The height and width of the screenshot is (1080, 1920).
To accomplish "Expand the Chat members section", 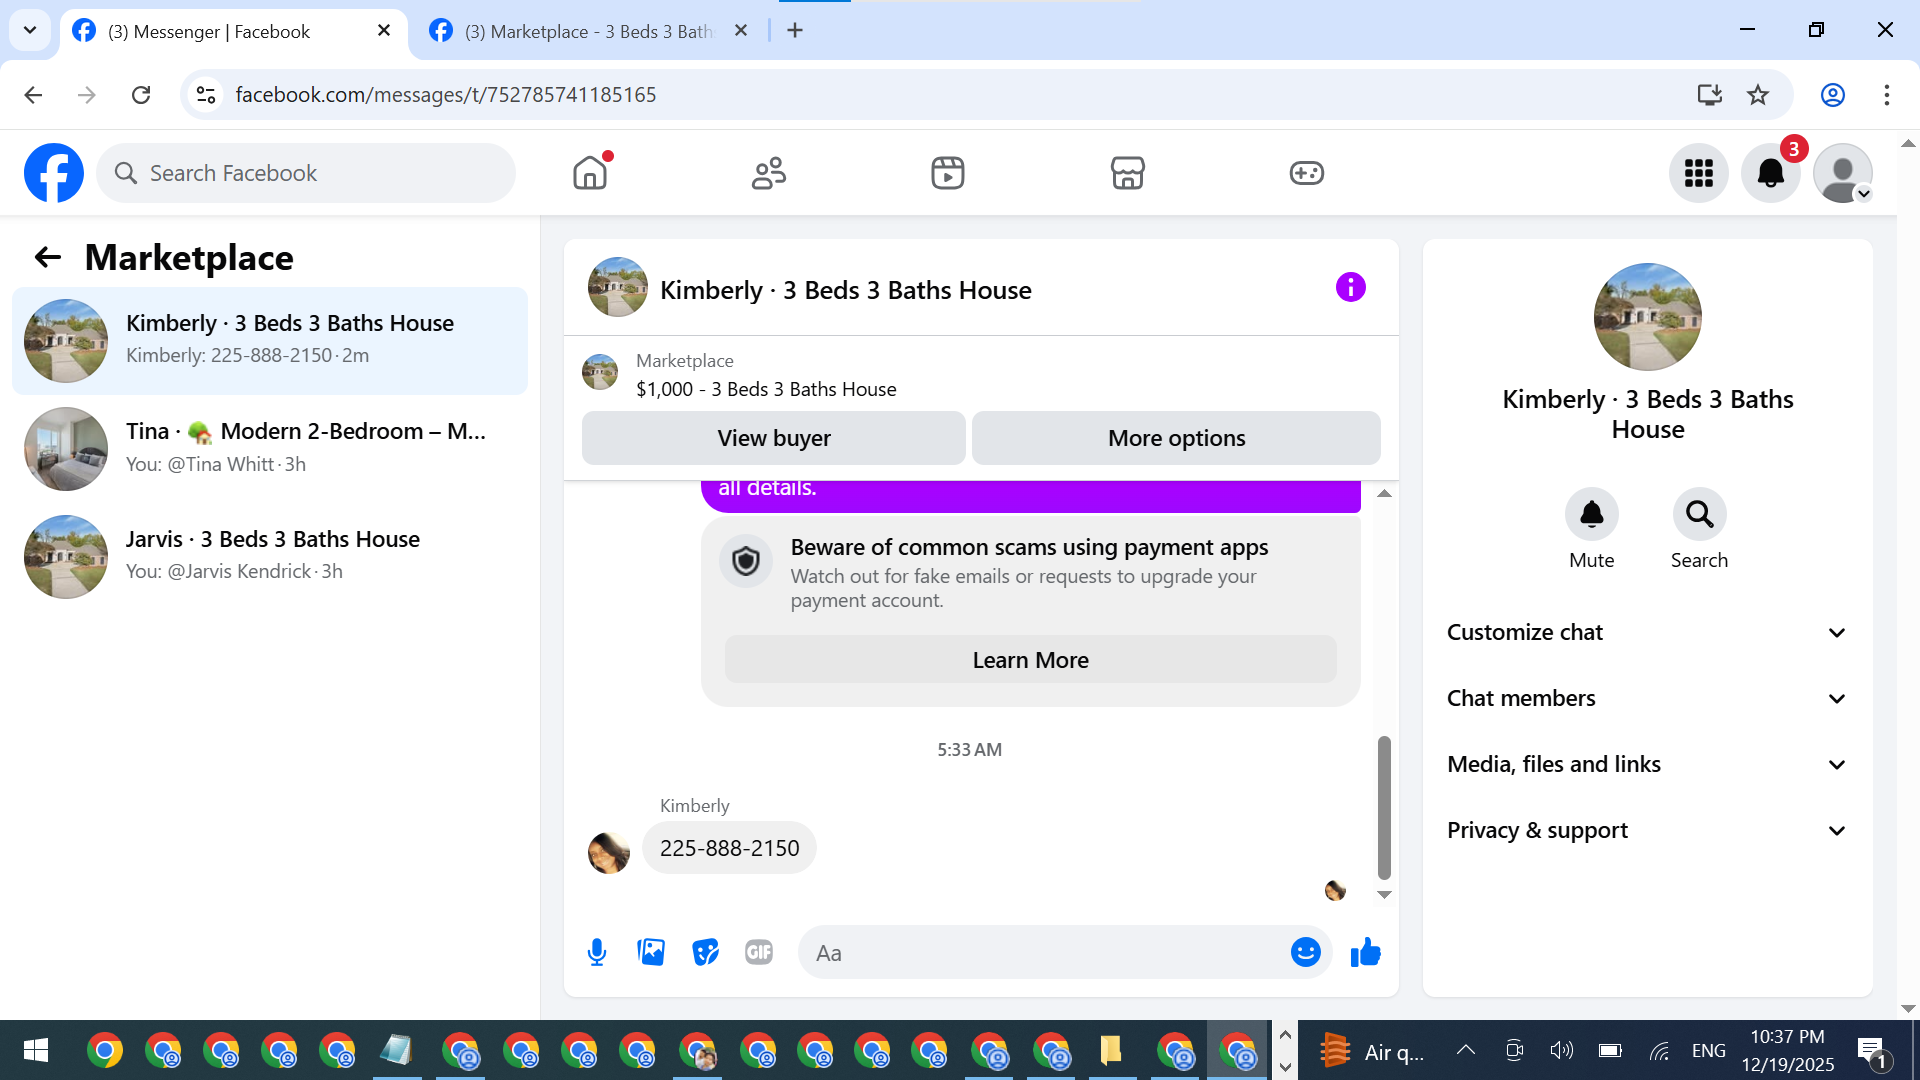I will (x=1647, y=698).
